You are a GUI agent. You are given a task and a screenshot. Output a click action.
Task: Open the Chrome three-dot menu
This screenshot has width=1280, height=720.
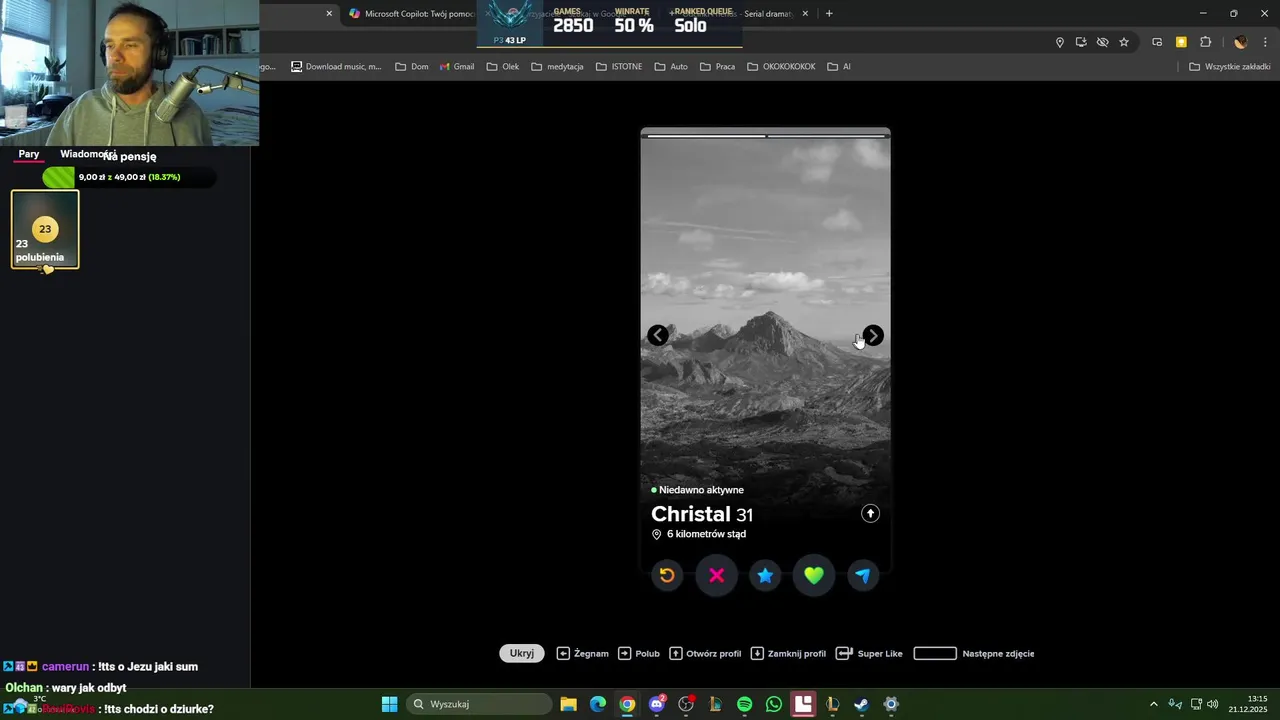pos(1265,42)
